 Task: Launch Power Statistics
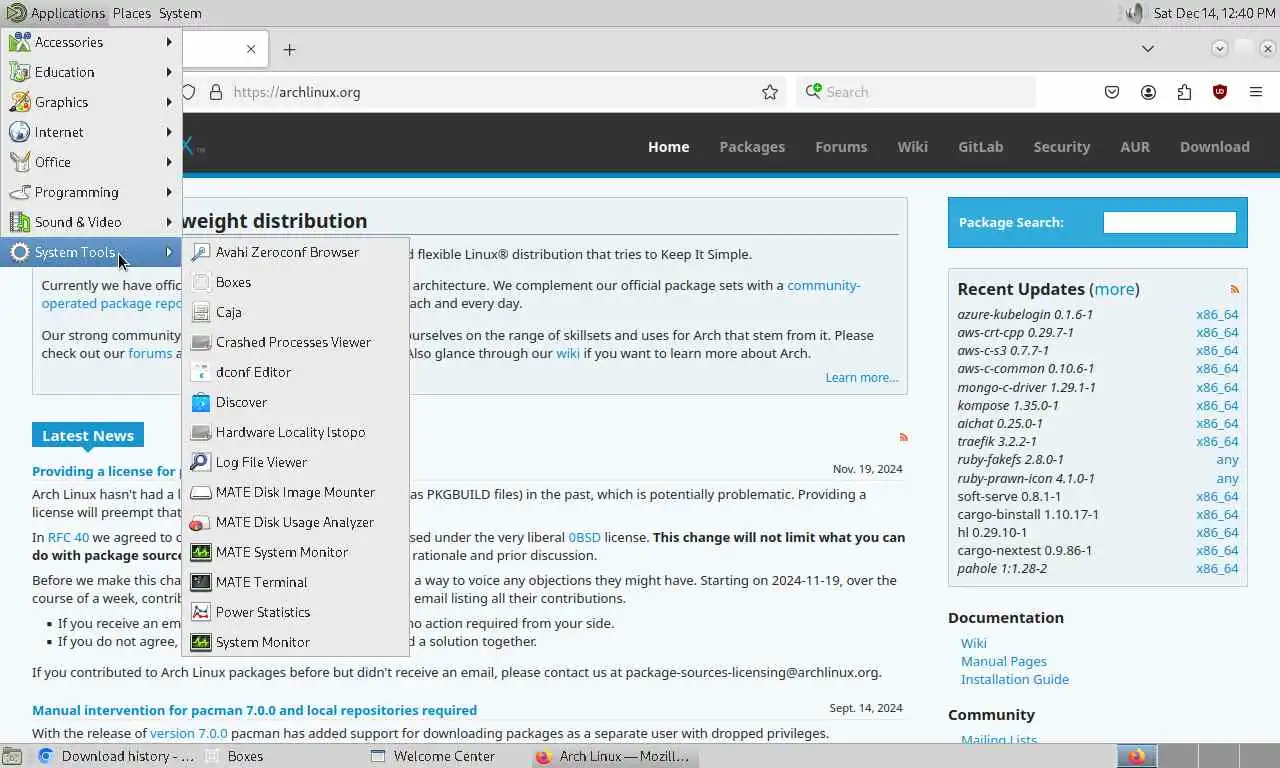(x=295, y=612)
